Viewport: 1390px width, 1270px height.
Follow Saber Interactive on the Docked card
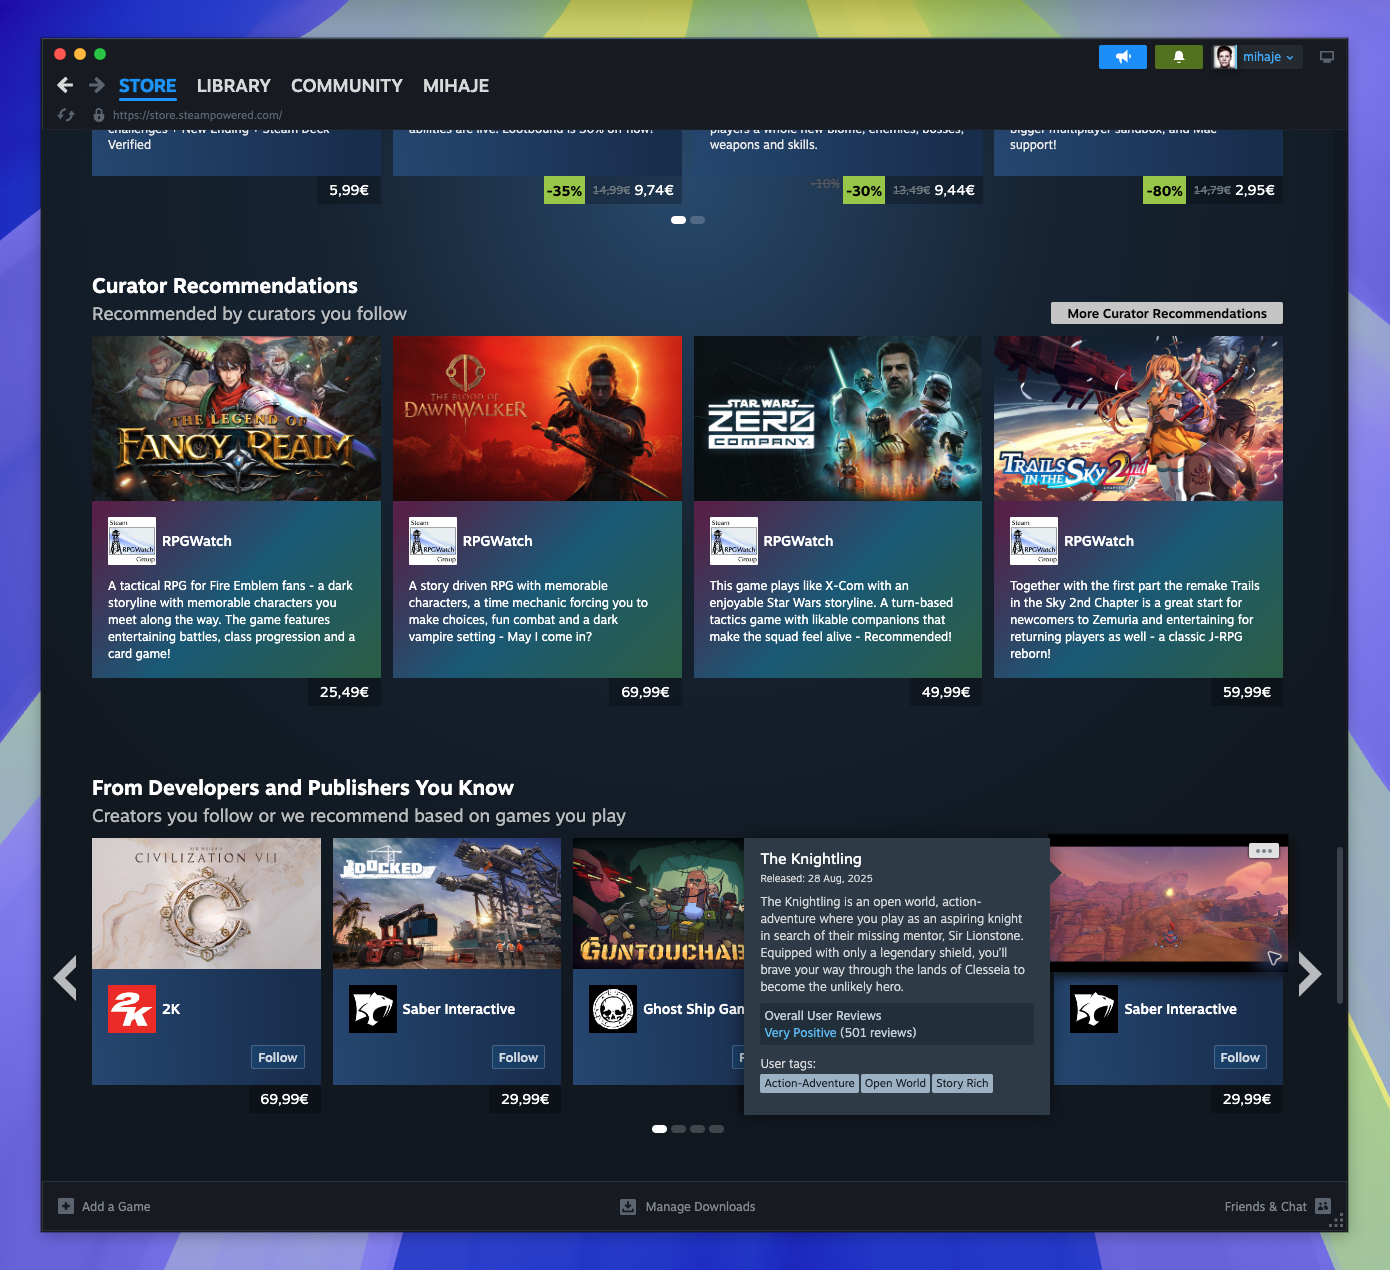pos(518,1057)
